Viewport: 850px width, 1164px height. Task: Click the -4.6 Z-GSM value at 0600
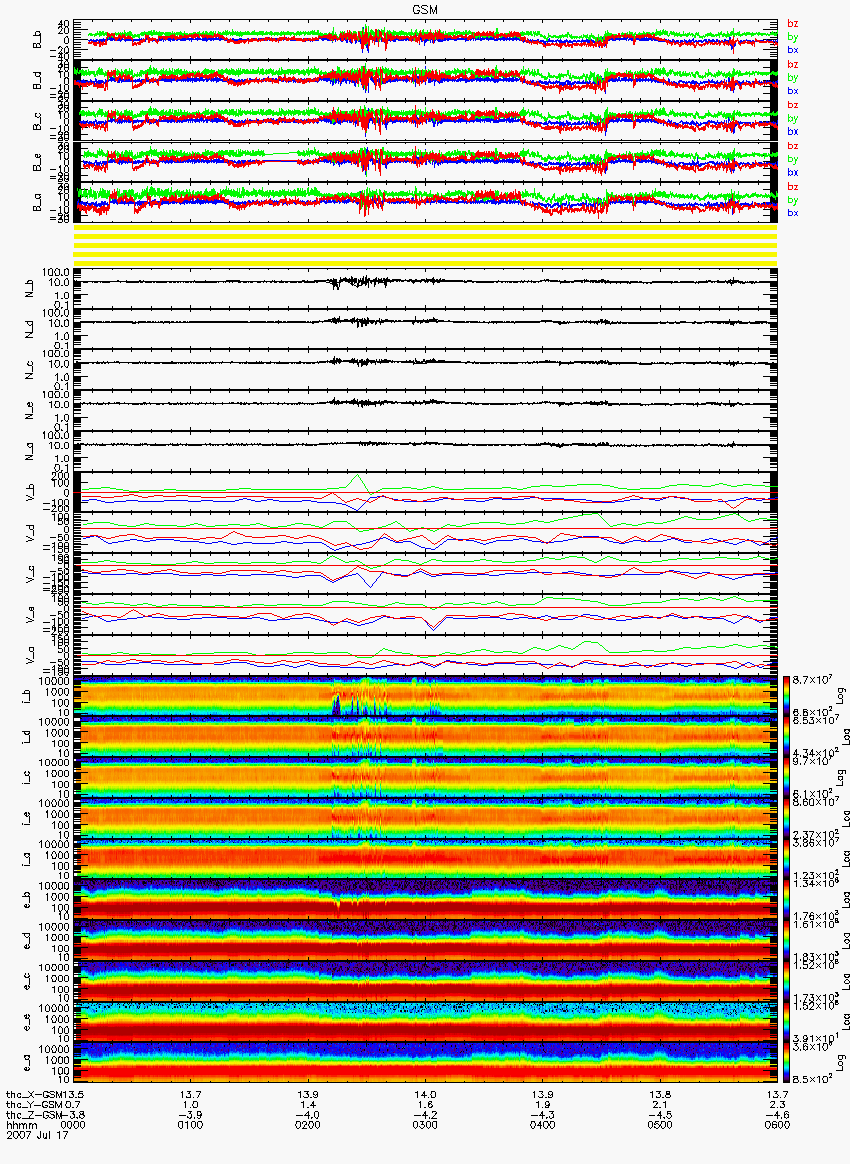point(777,1115)
